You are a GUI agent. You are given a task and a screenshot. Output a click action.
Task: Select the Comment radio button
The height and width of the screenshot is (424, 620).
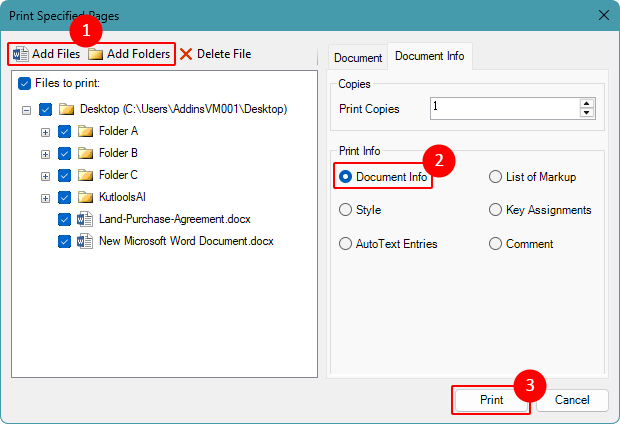tap(495, 244)
